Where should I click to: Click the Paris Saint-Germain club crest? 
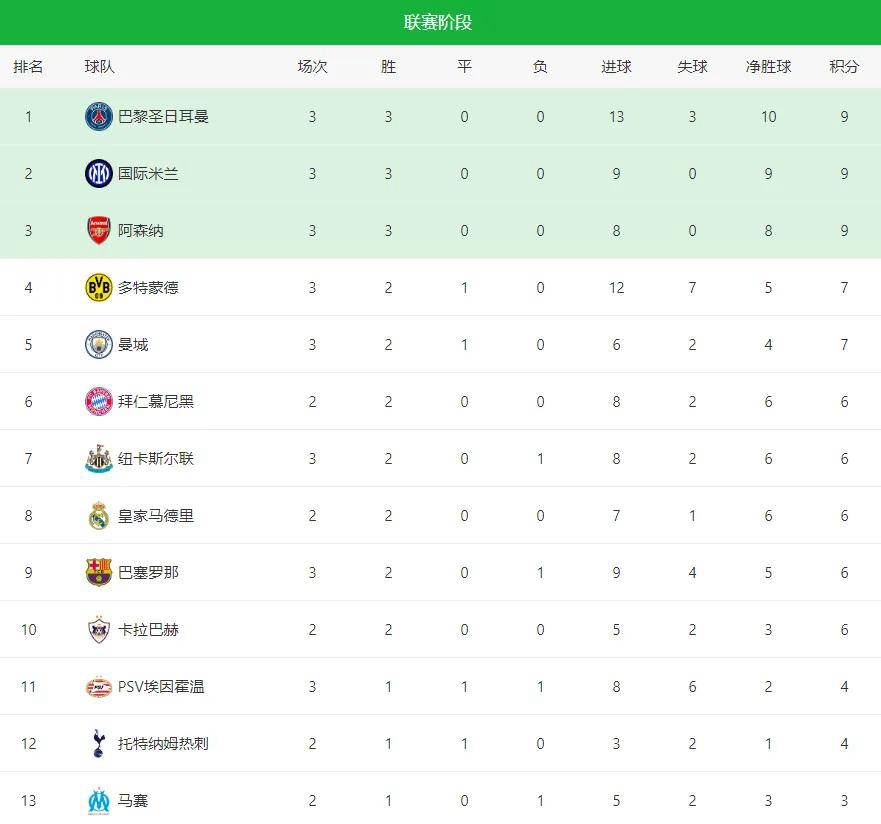click(99, 117)
